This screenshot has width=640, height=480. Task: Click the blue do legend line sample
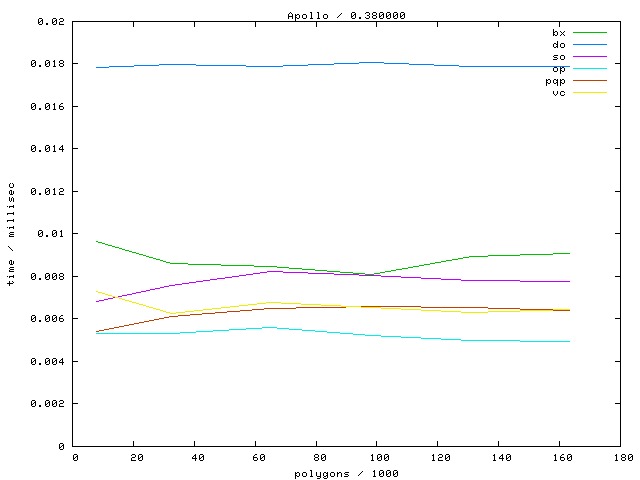589,45
